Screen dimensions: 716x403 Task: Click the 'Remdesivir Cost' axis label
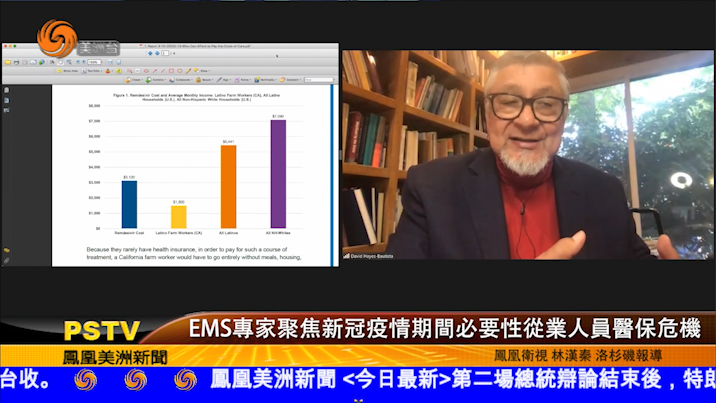pyautogui.click(x=129, y=233)
